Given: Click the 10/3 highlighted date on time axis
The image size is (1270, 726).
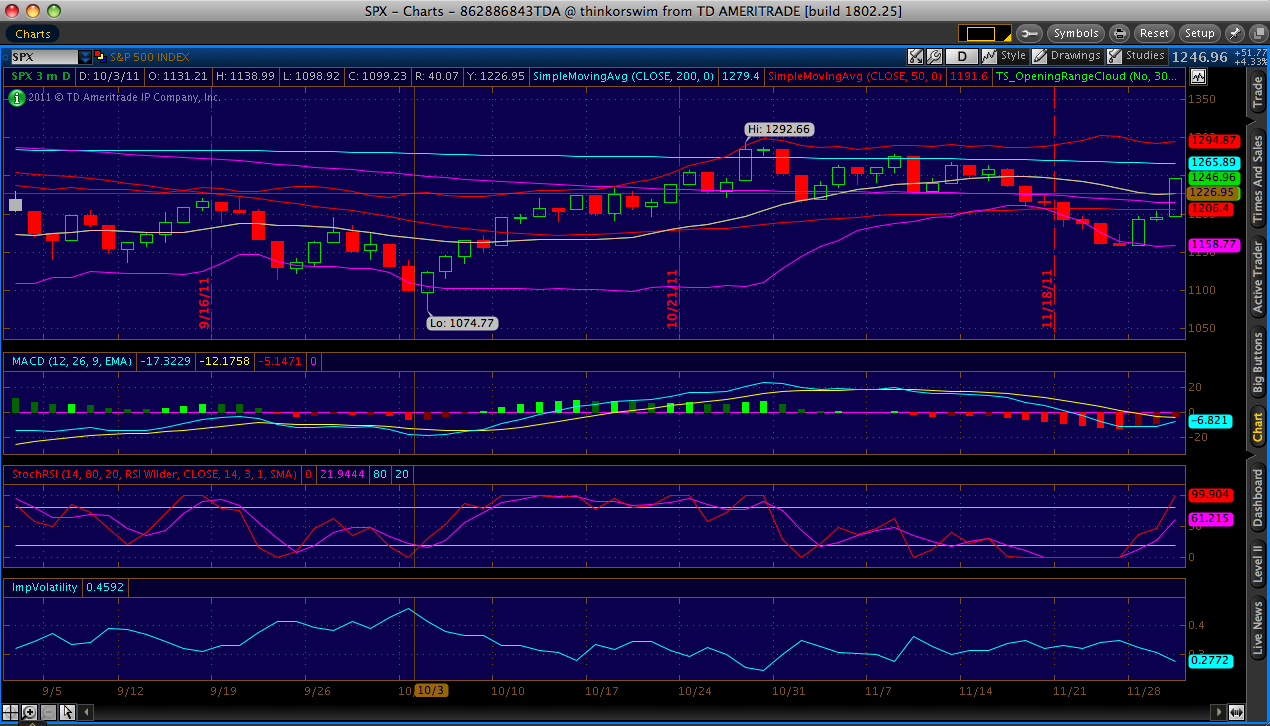Looking at the screenshot, I should pos(430,691).
